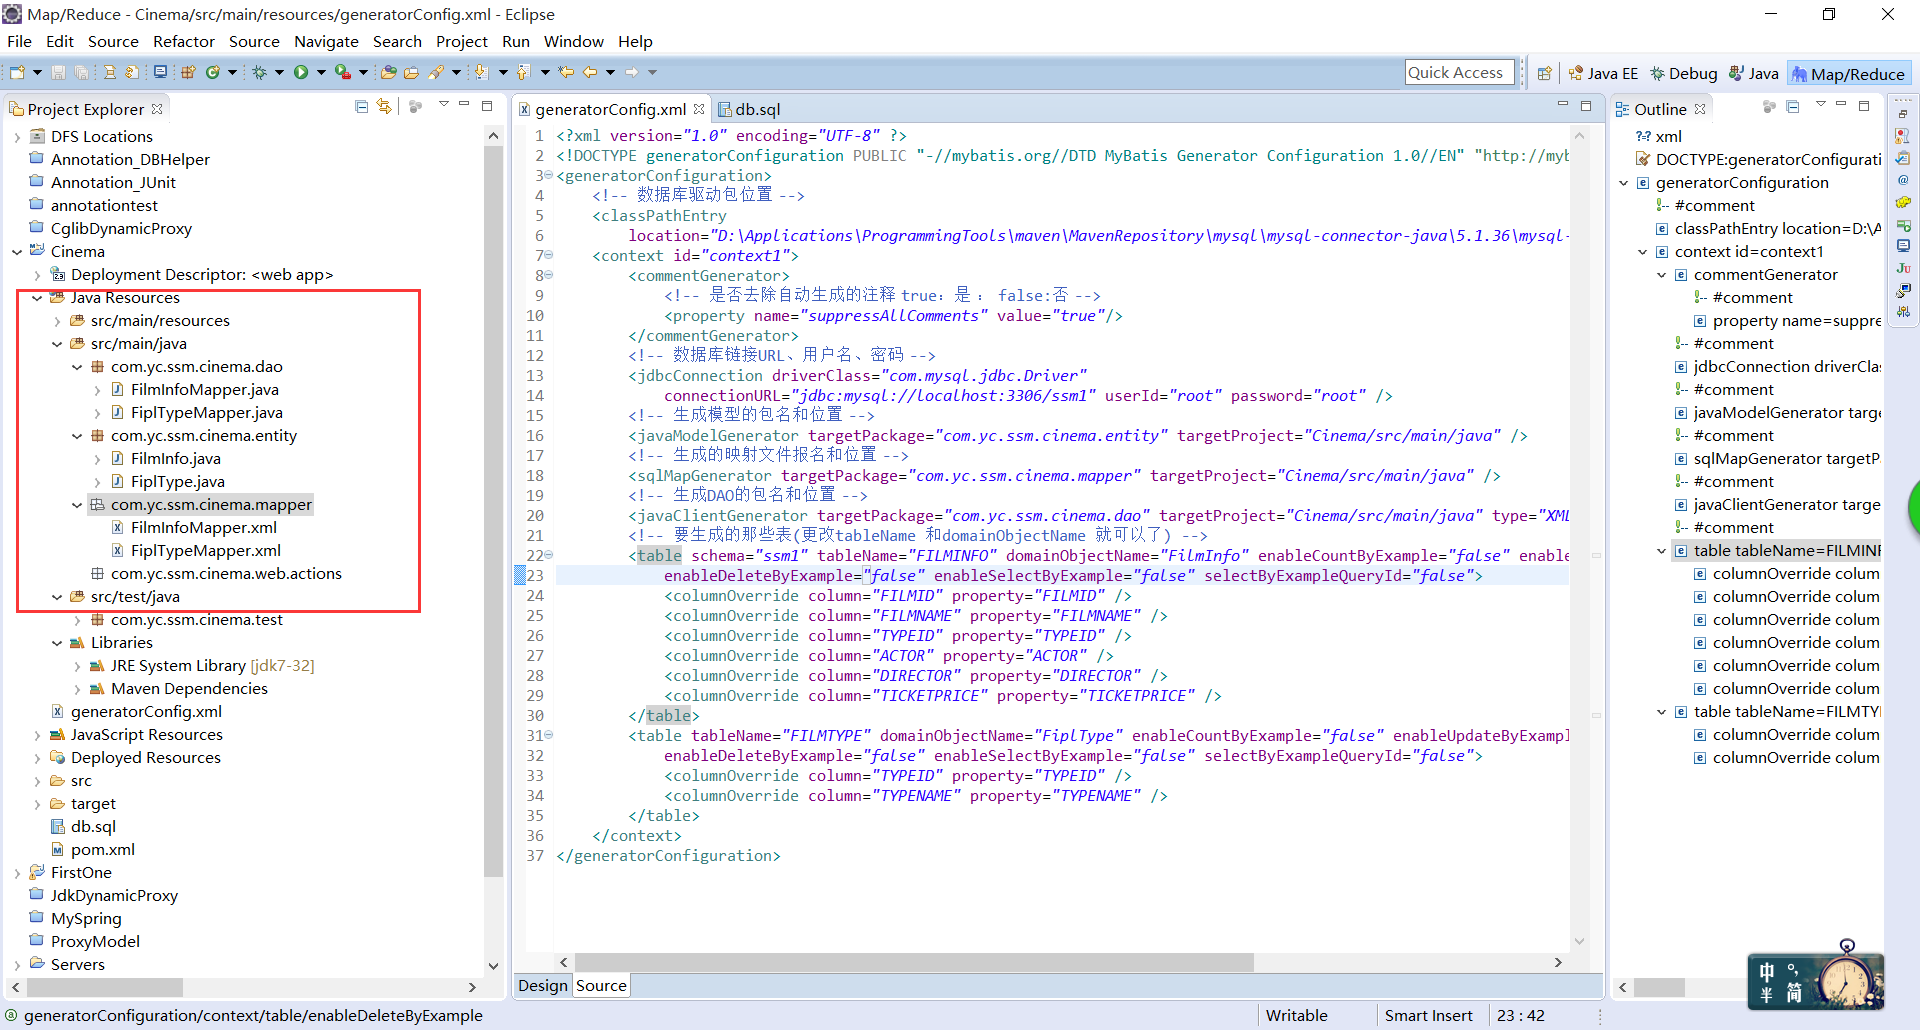Collapse context id=context1 in Outline
Image resolution: width=1920 pixels, height=1030 pixels.
(x=1643, y=252)
